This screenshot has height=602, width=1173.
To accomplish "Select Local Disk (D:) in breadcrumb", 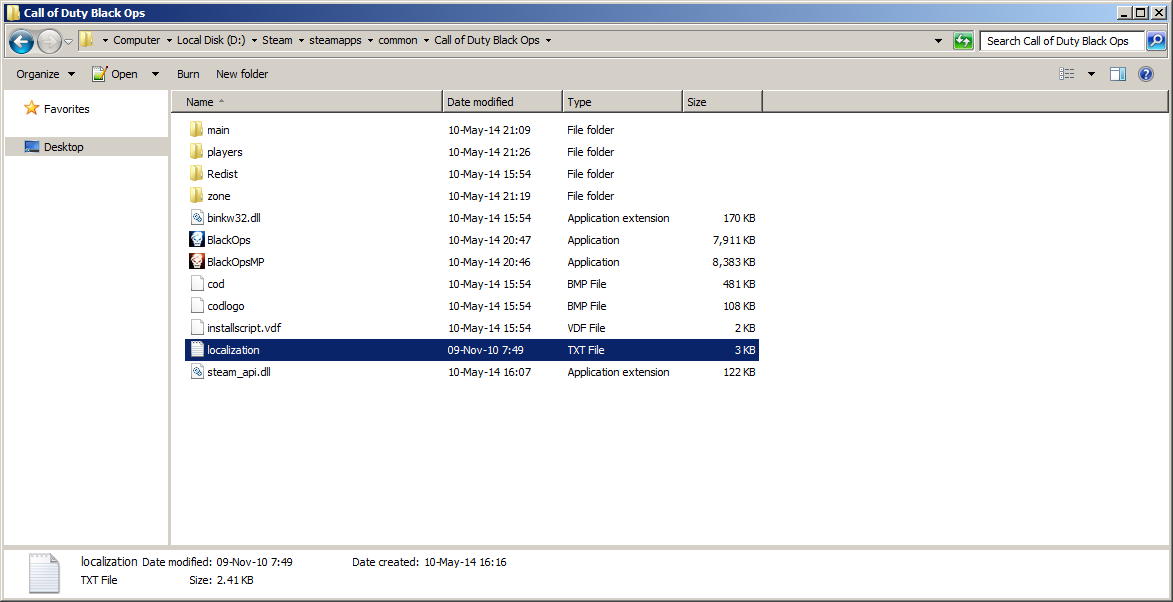I will tap(212, 40).
